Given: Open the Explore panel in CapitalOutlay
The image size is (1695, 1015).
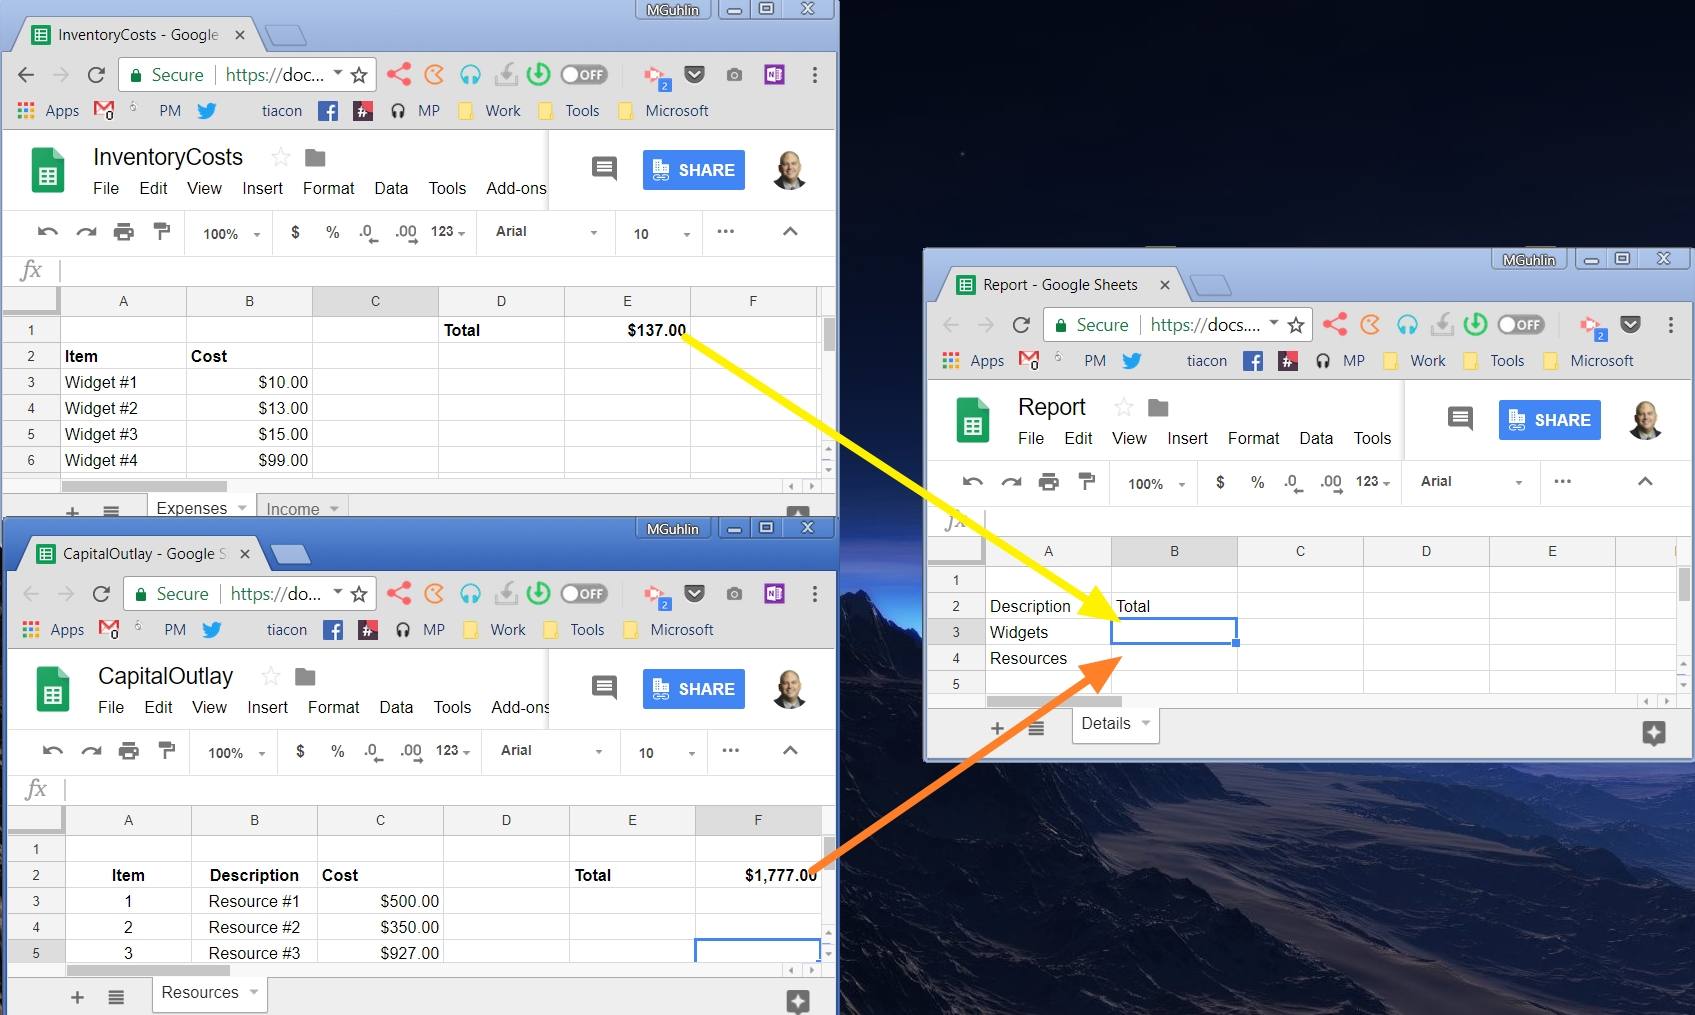Looking at the screenshot, I should click(x=797, y=1001).
